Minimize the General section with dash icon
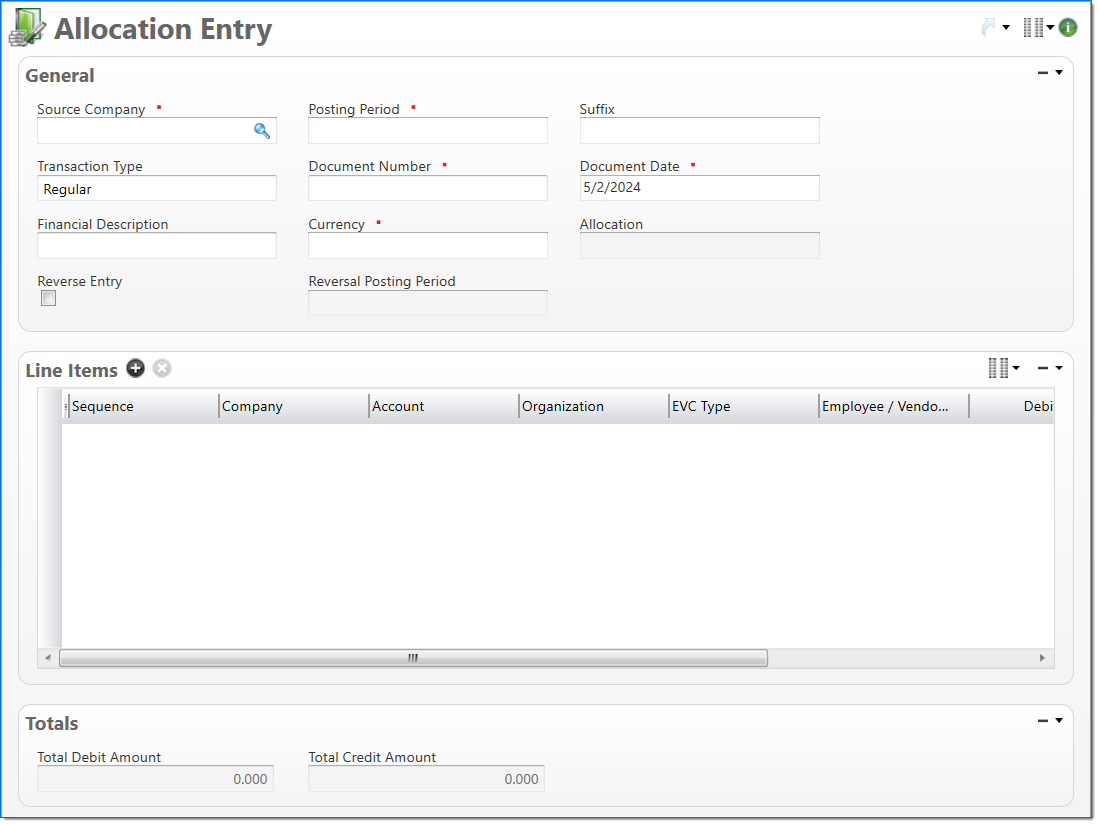The height and width of the screenshot is (824, 1098). 1043,73
